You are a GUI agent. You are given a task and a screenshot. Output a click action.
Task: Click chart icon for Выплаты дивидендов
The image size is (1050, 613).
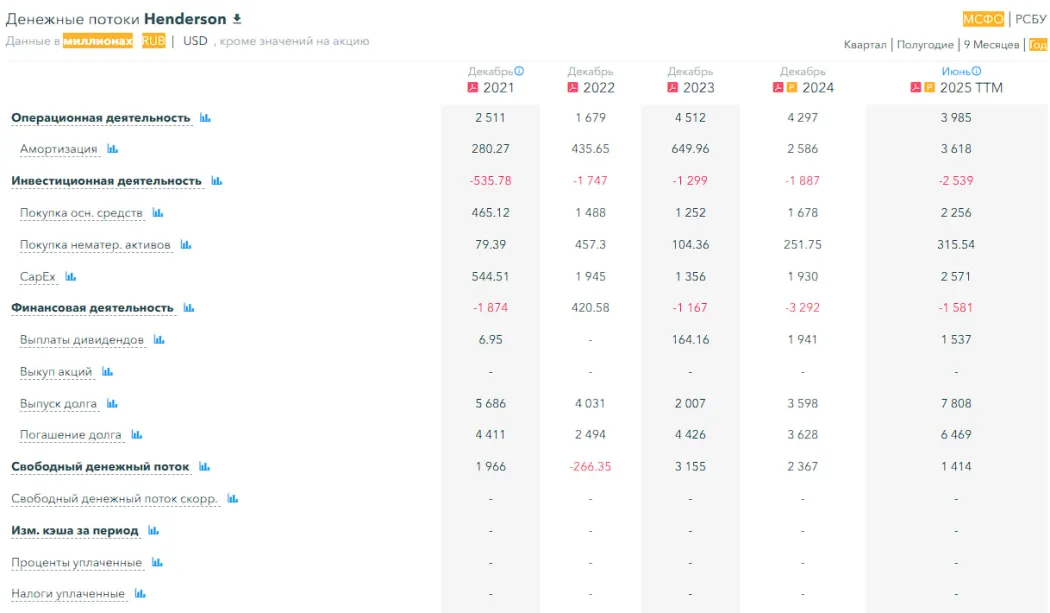click(x=159, y=340)
